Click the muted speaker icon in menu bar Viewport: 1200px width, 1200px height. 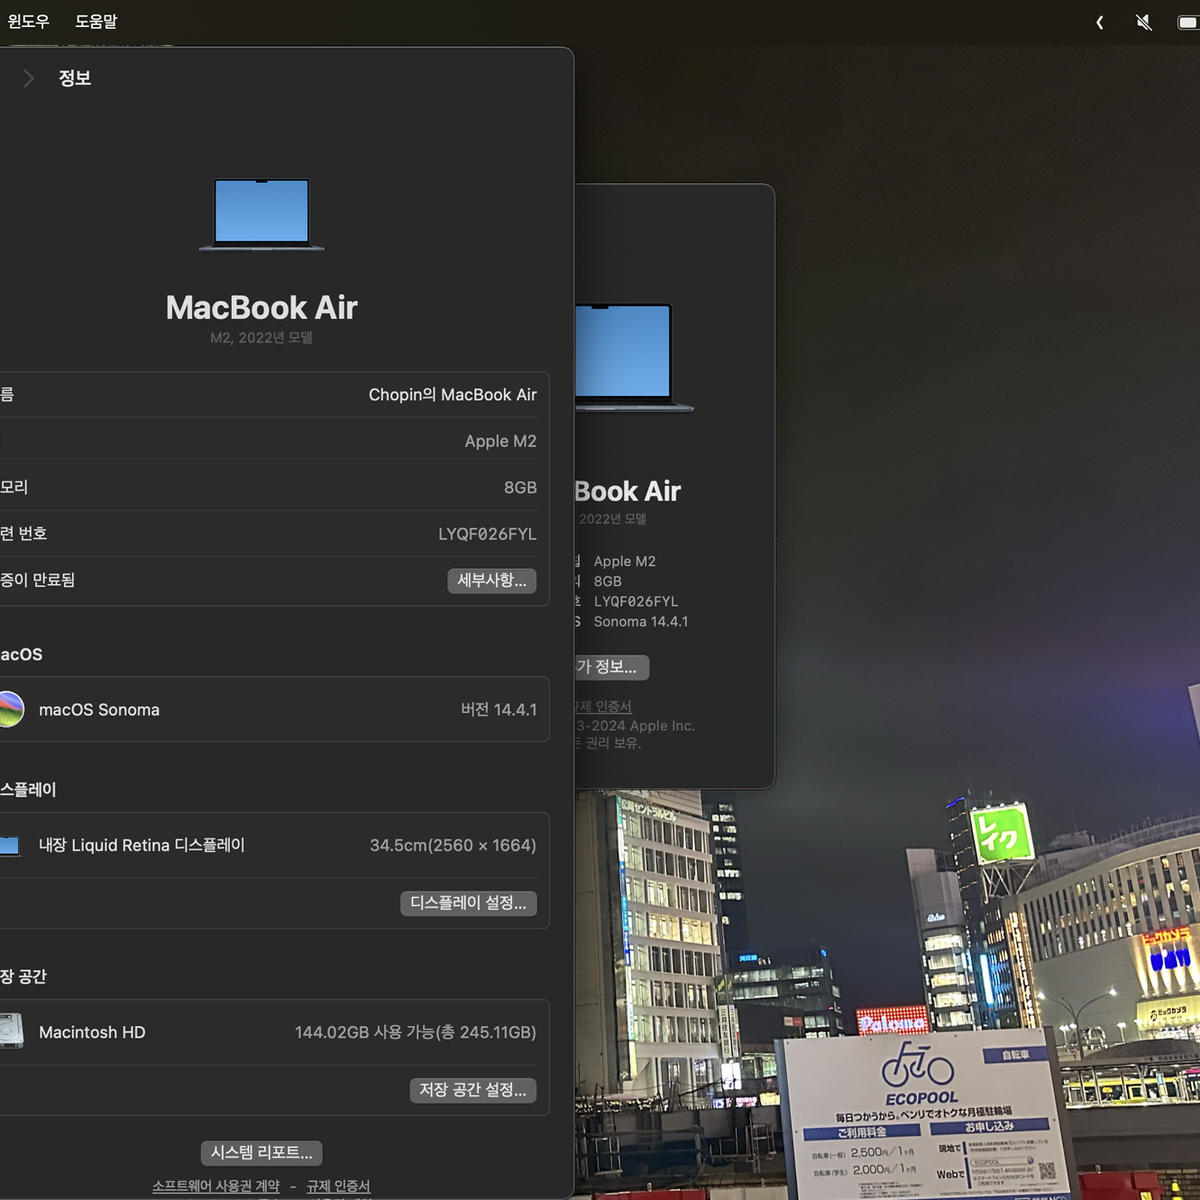pos(1144,22)
